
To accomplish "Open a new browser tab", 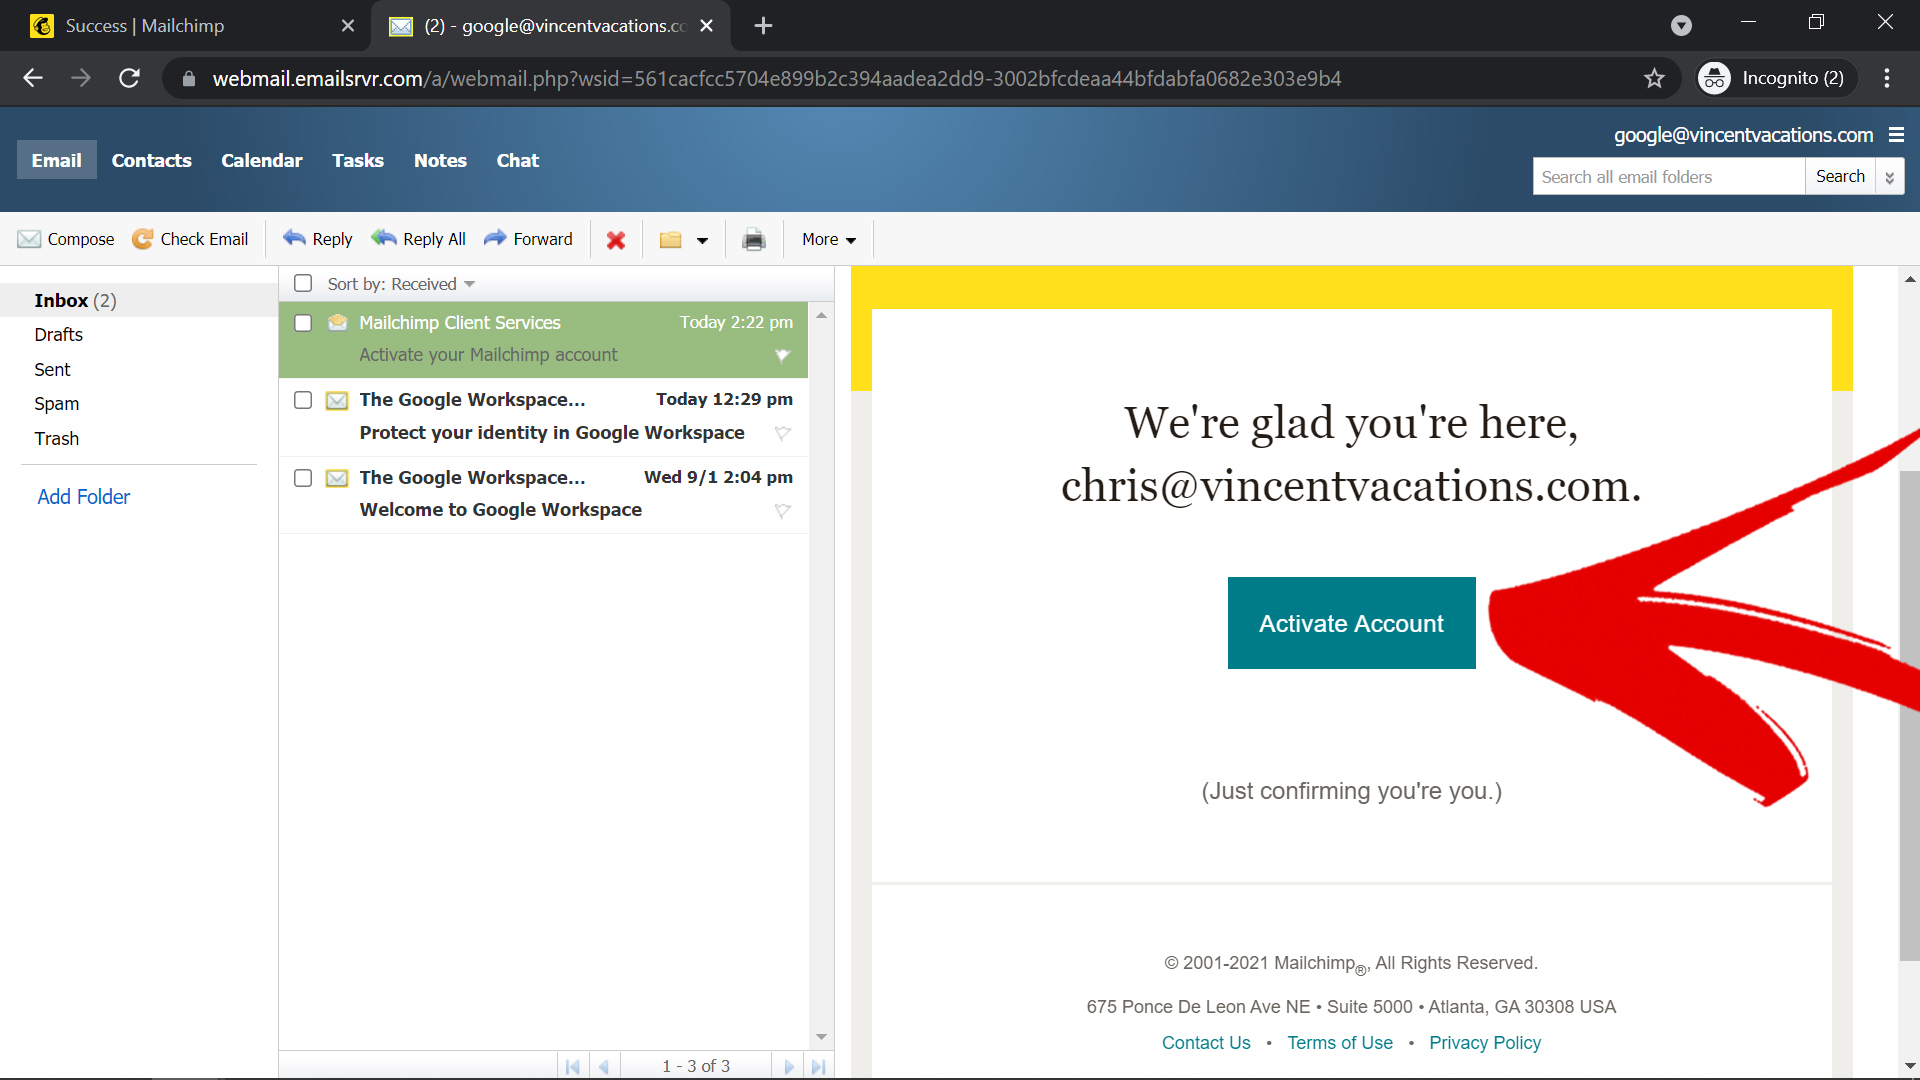I will pyautogui.click(x=763, y=26).
